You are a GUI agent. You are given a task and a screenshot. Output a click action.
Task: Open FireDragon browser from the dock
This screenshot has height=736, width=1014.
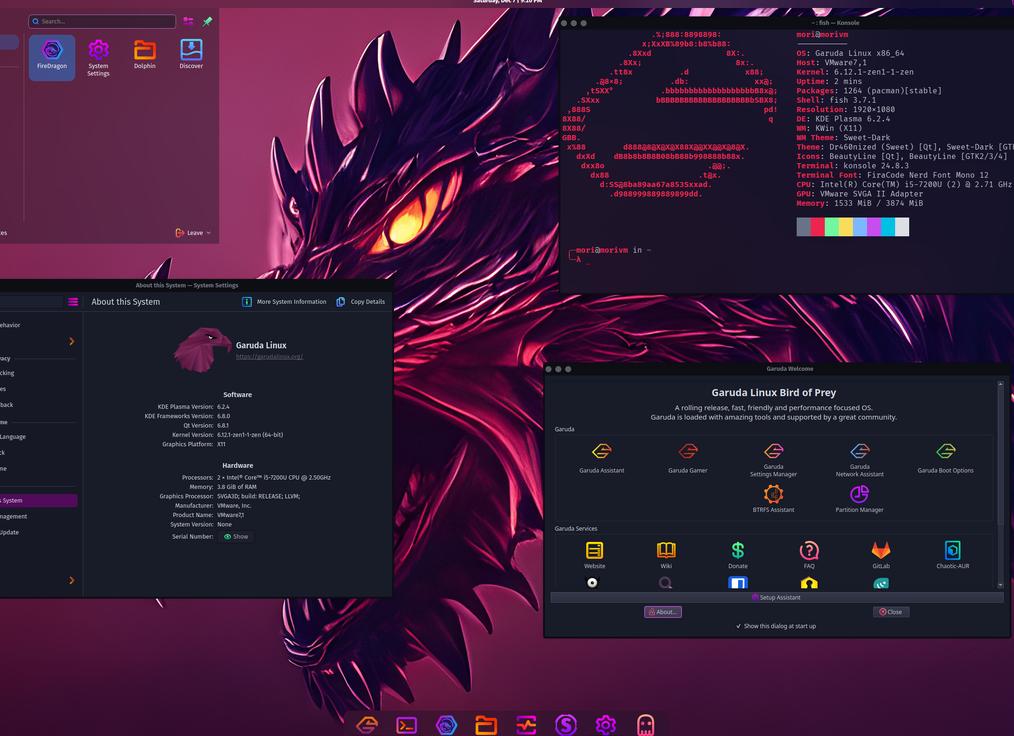446,725
